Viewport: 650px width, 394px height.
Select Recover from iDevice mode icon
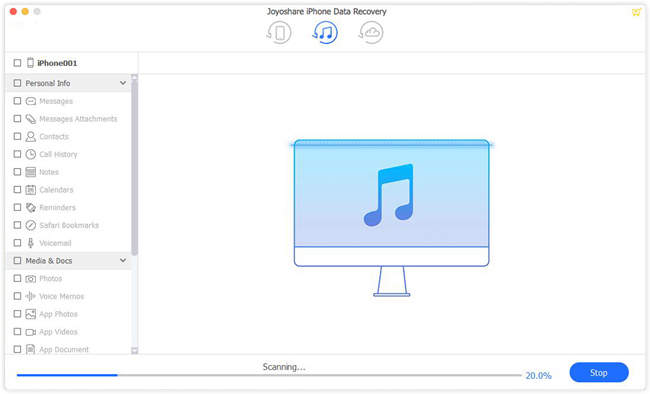(279, 33)
